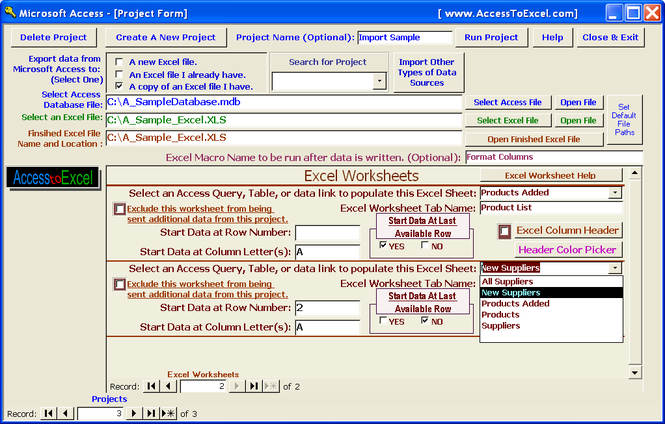Go to first record in Projects navigator

[x=48, y=413]
